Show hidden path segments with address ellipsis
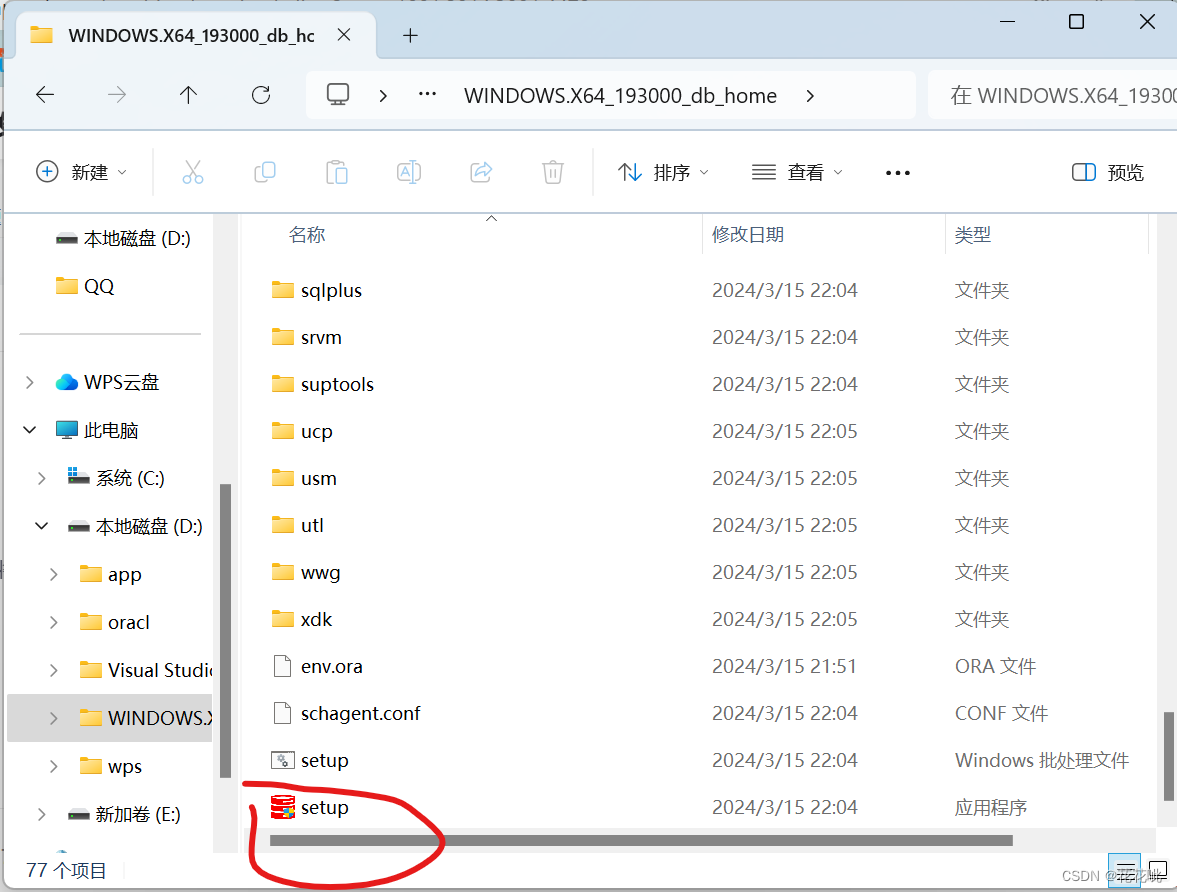This screenshot has width=1177, height=892. (427, 95)
